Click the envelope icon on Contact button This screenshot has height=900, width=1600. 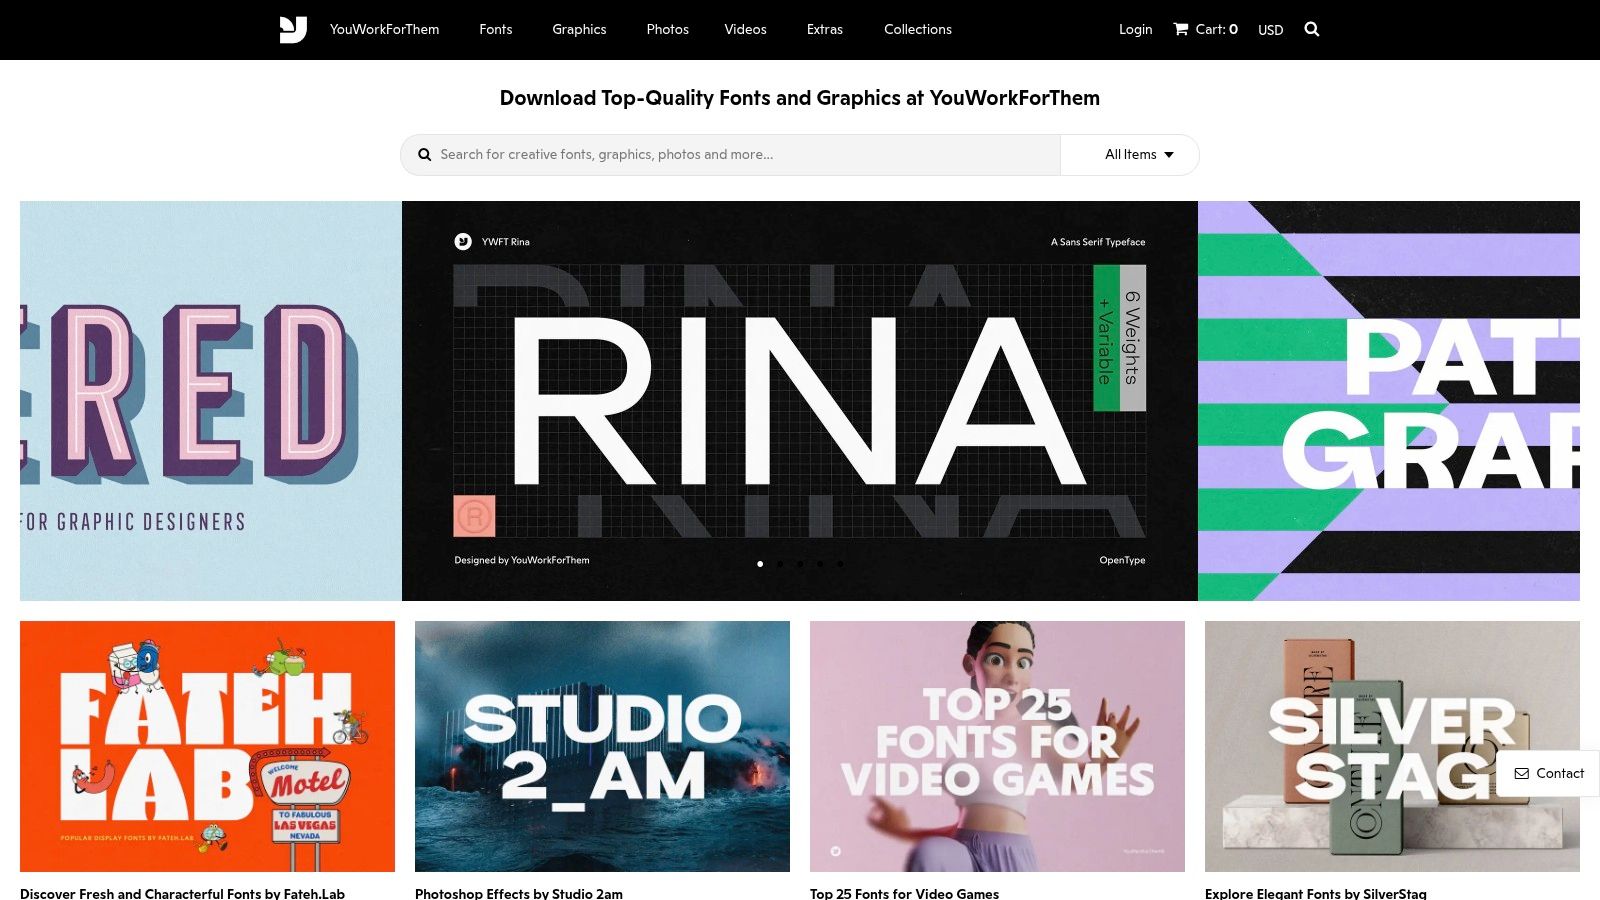(x=1522, y=773)
